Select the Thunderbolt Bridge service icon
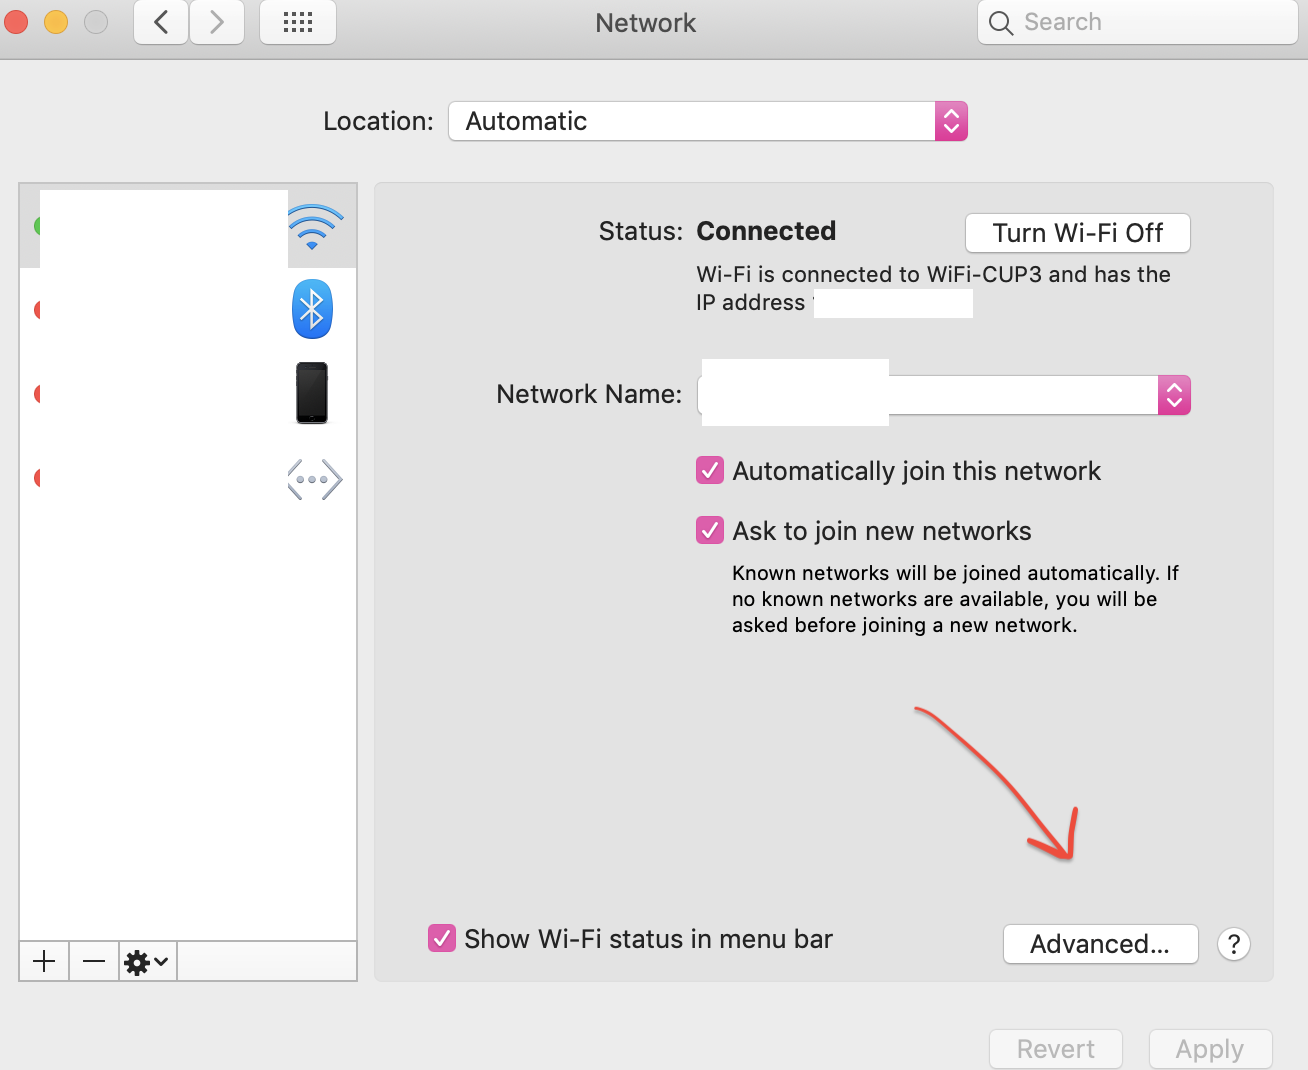Screen dimensions: 1308x1070 tap(315, 480)
